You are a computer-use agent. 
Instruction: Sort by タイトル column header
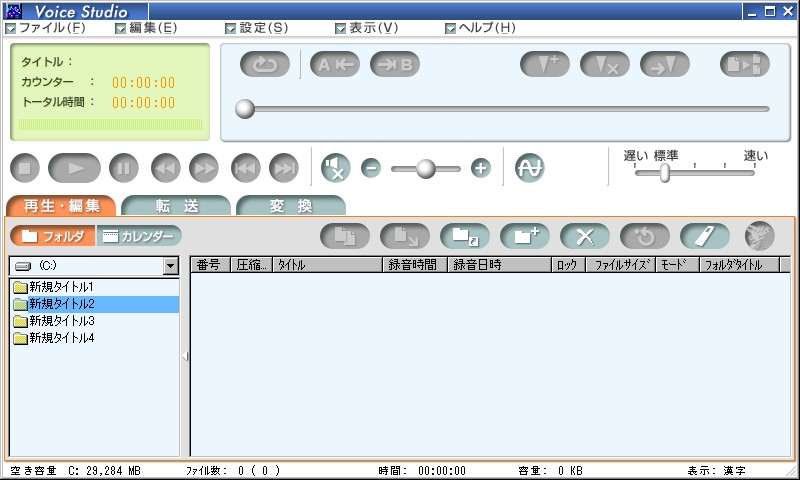click(328, 265)
